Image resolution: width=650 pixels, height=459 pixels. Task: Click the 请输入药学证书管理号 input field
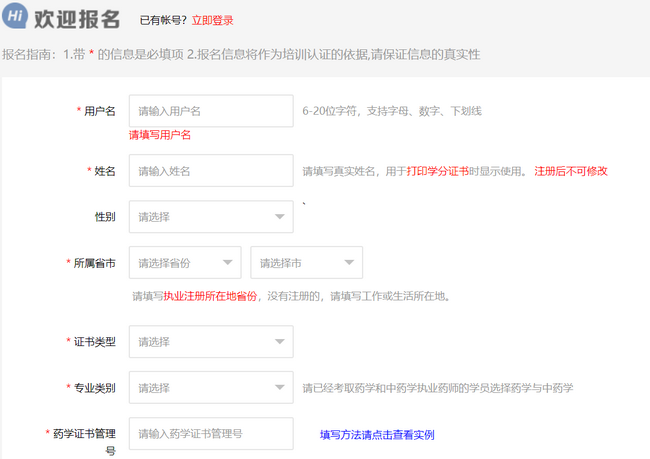click(x=210, y=434)
